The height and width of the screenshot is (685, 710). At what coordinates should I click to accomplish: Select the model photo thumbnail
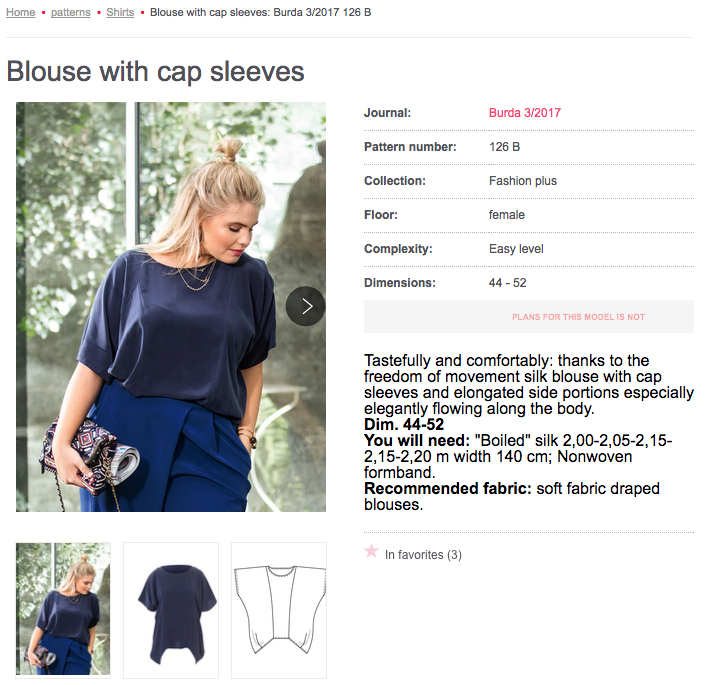pyautogui.click(x=63, y=609)
